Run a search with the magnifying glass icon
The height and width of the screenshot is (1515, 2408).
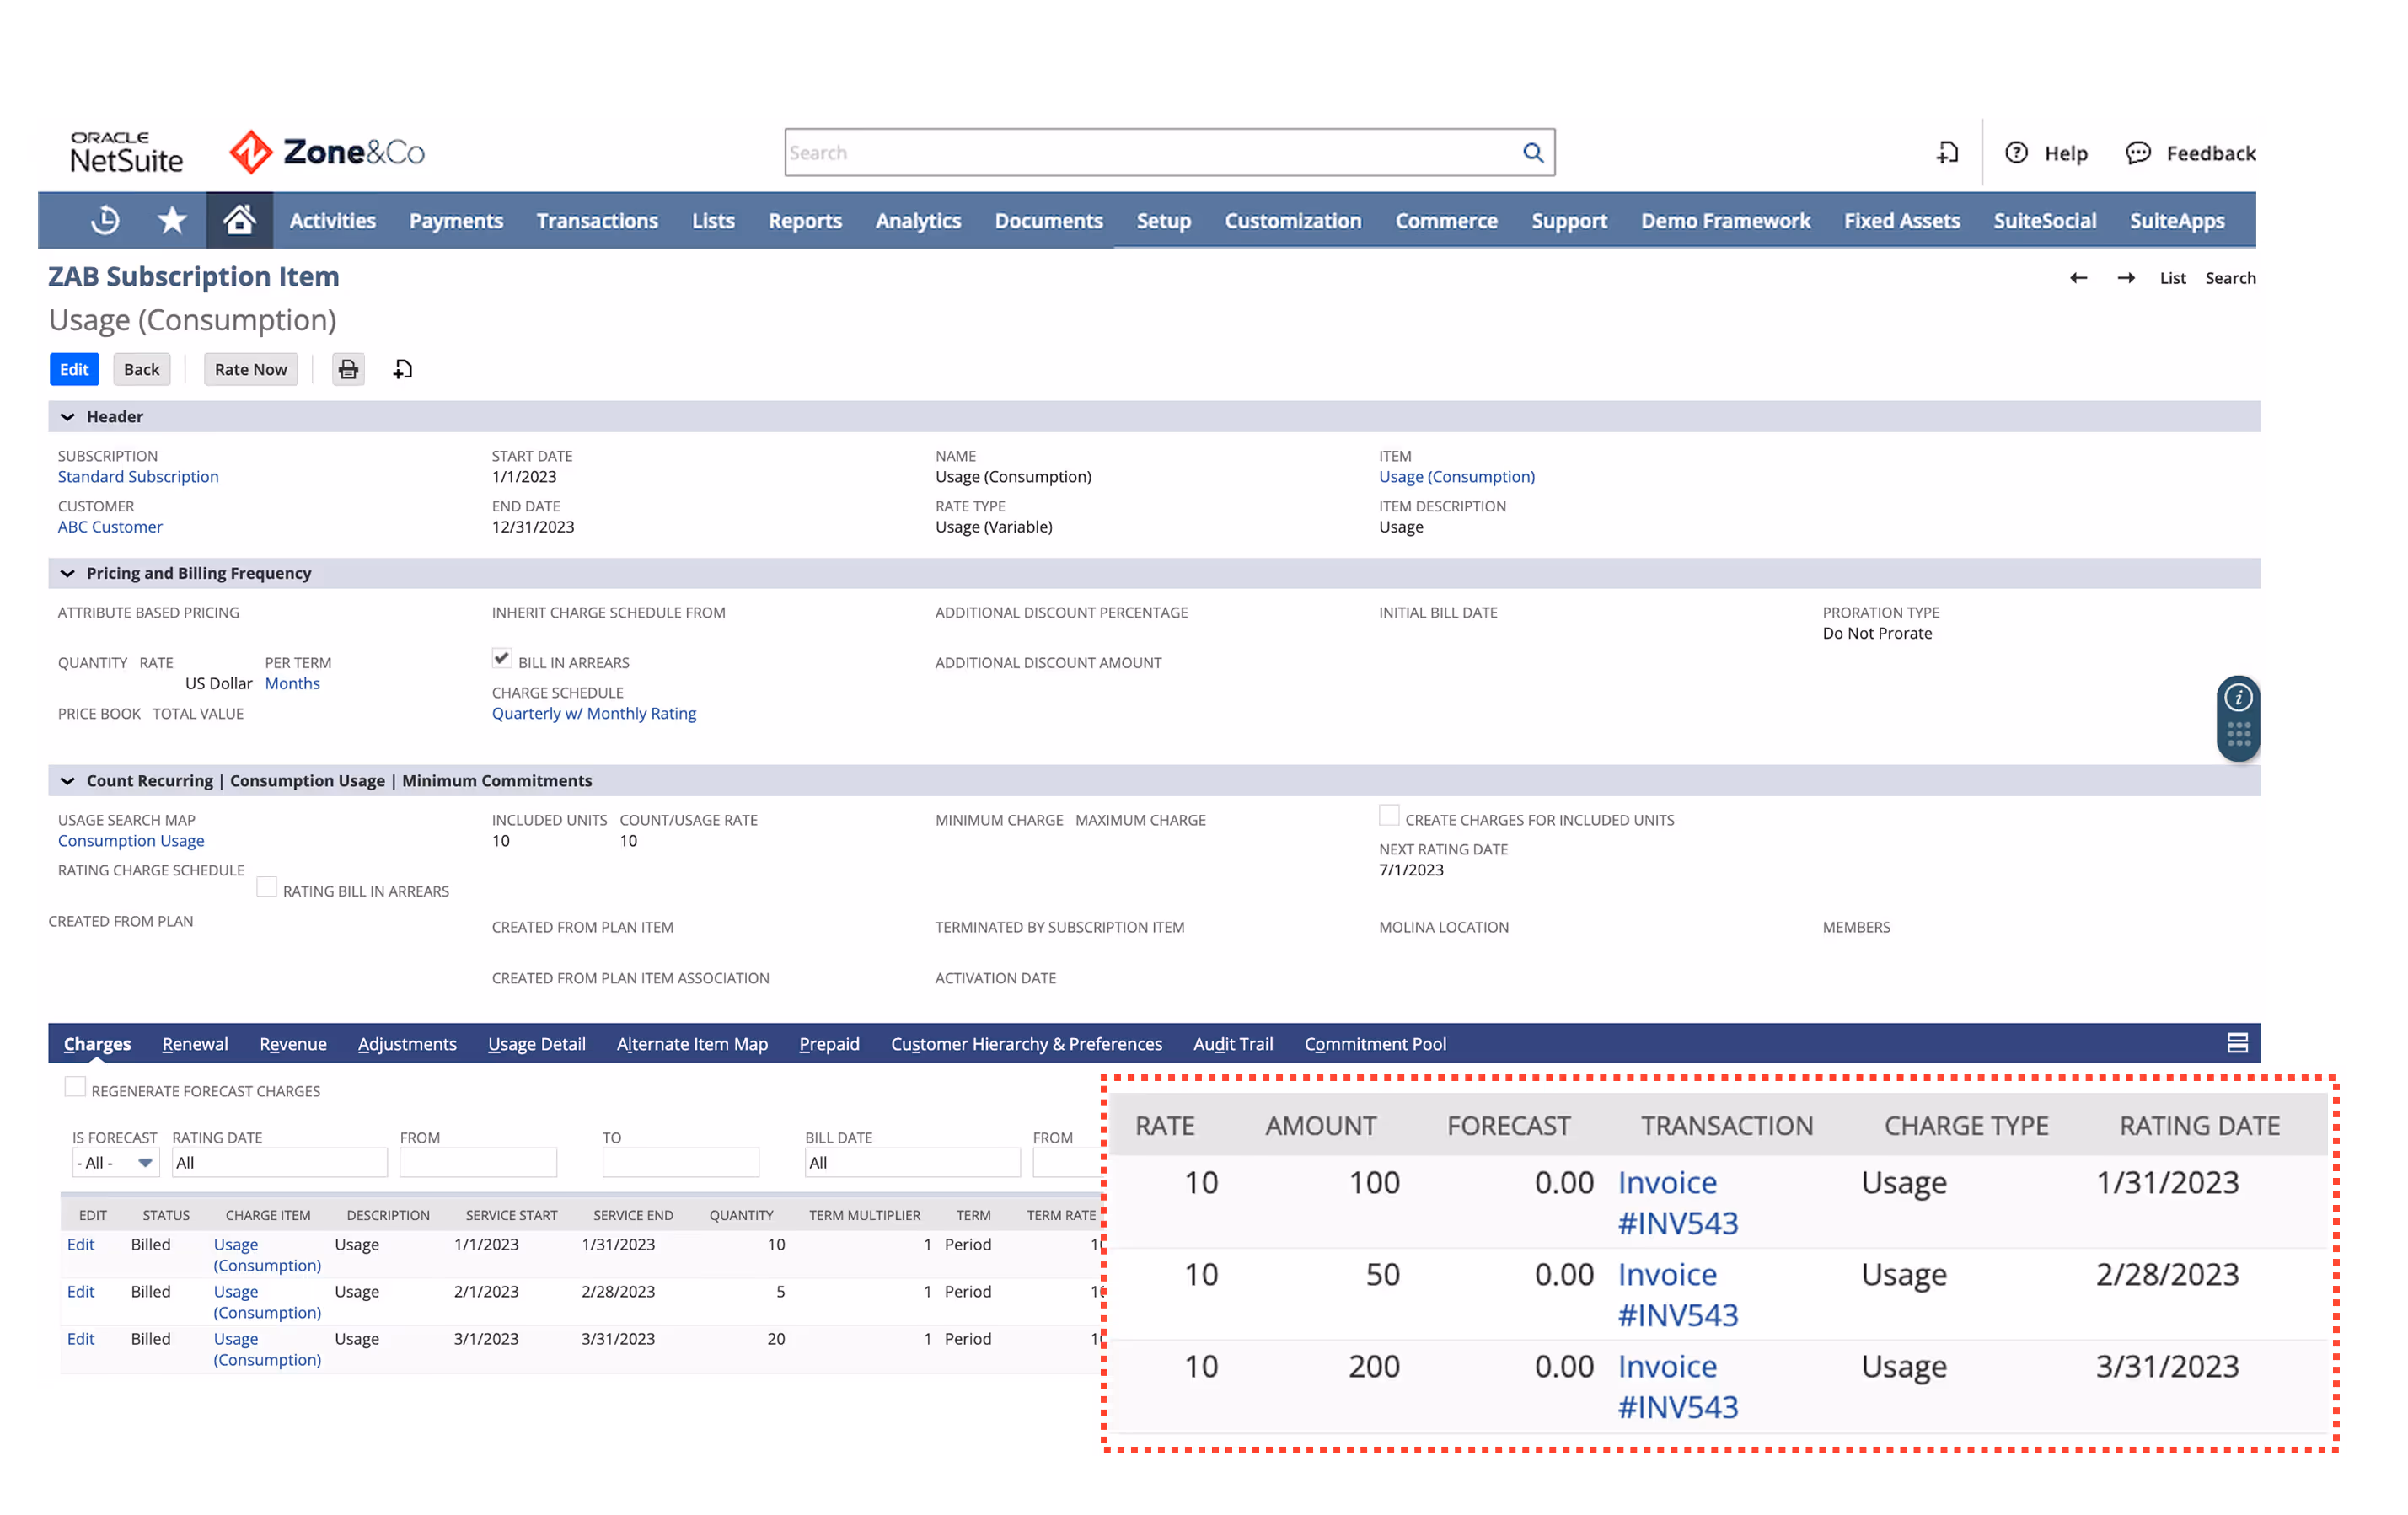pyautogui.click(x=1534, y=152)
